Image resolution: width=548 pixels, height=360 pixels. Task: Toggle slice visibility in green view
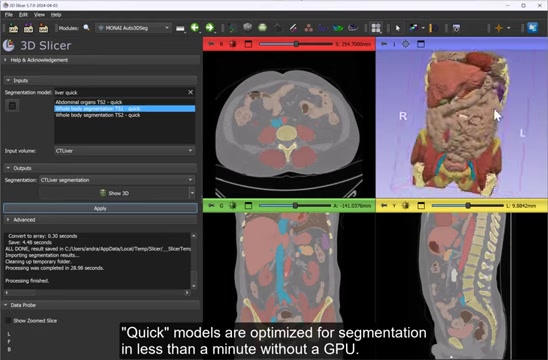tap(233, 206)
